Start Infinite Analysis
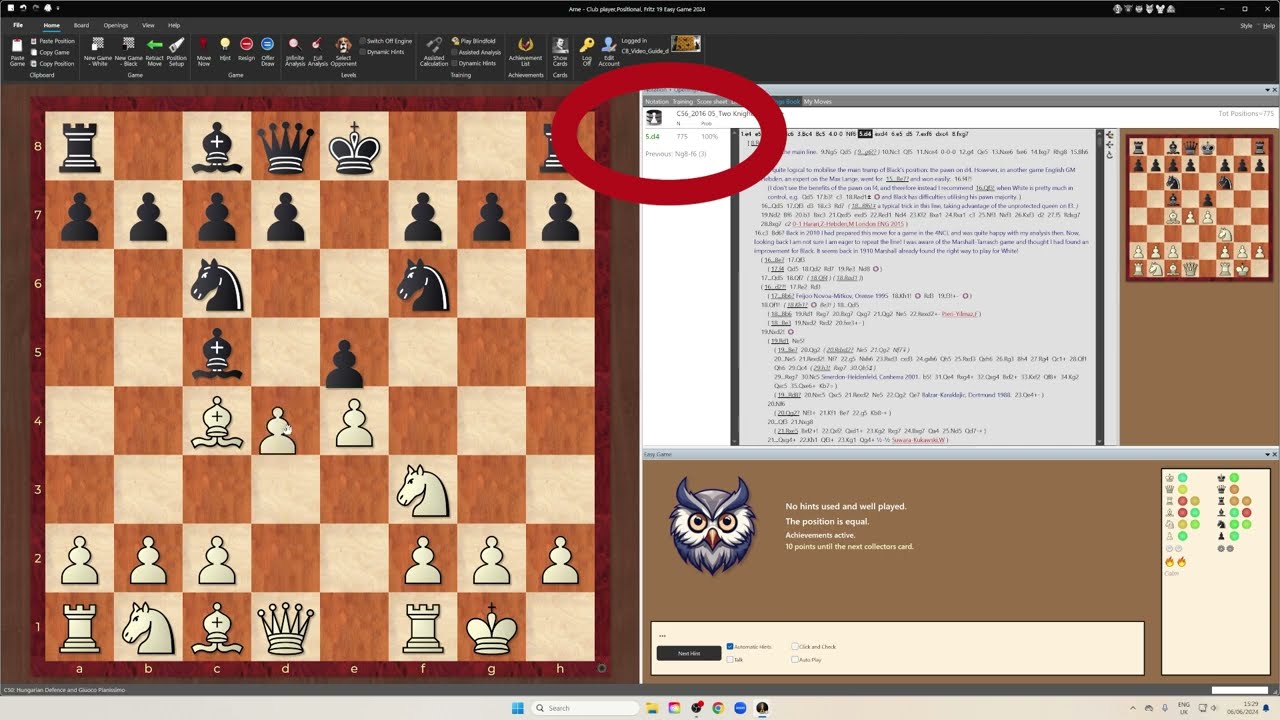This screenshot has height=720, width=1280. click(x=294, y=52)
